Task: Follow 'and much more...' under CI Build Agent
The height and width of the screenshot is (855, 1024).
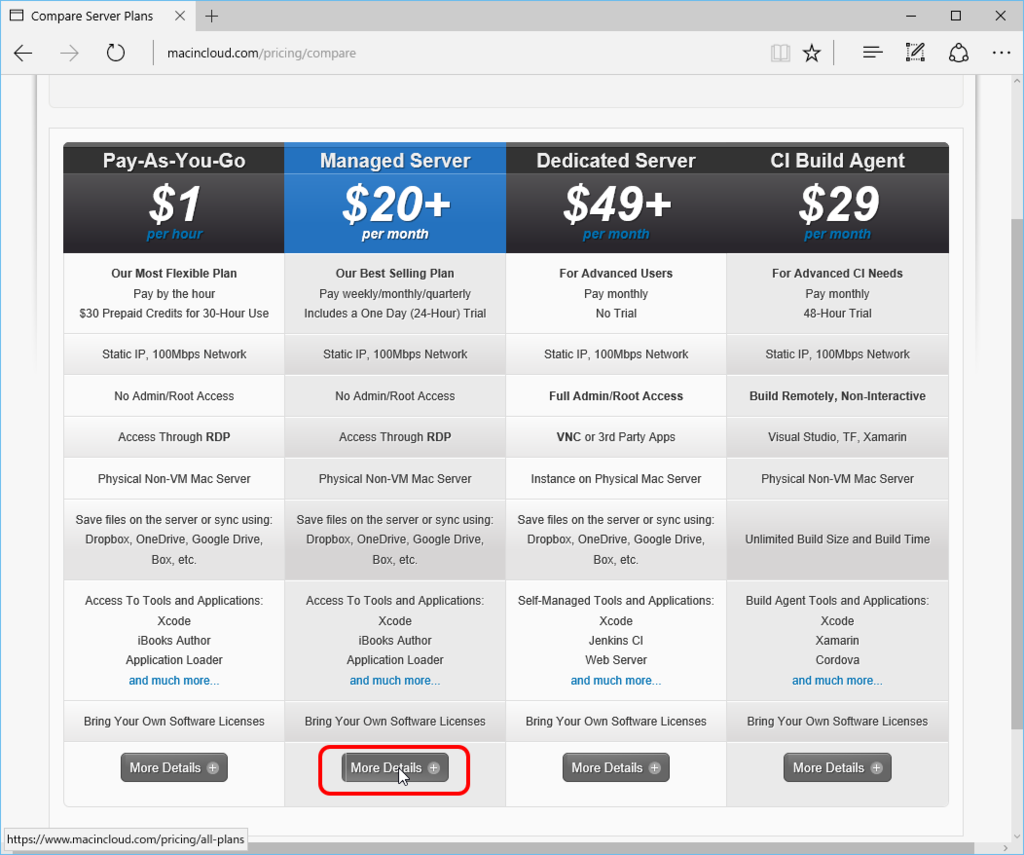Action: 837,681
